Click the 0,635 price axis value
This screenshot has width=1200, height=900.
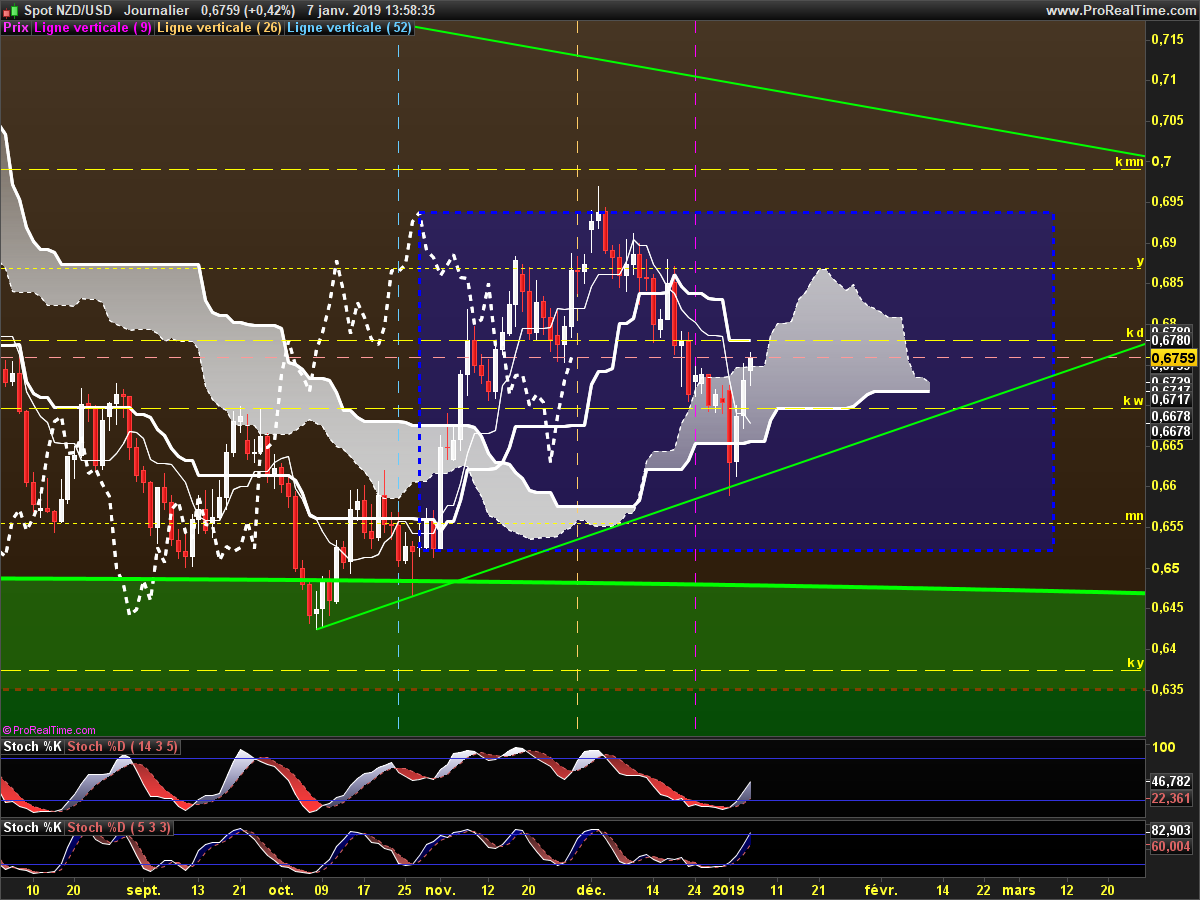(1166, 690)
